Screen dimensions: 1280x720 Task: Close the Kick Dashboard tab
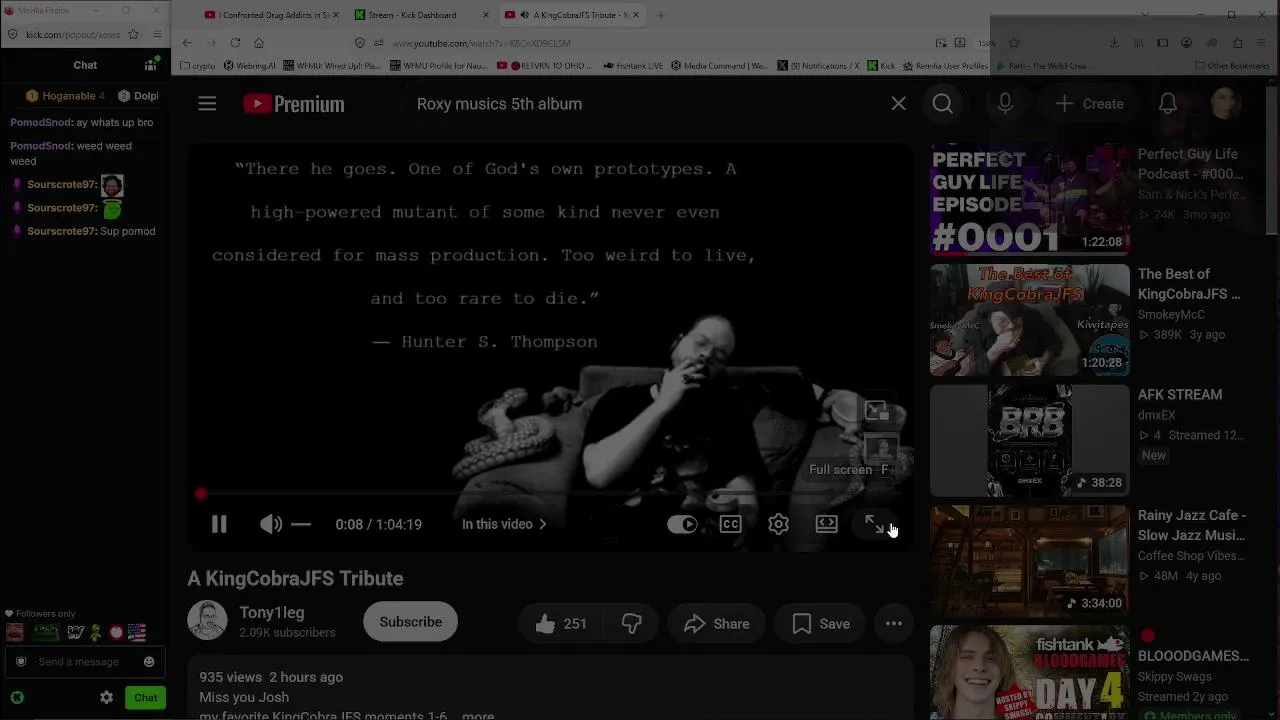click(x=486, y=15)
